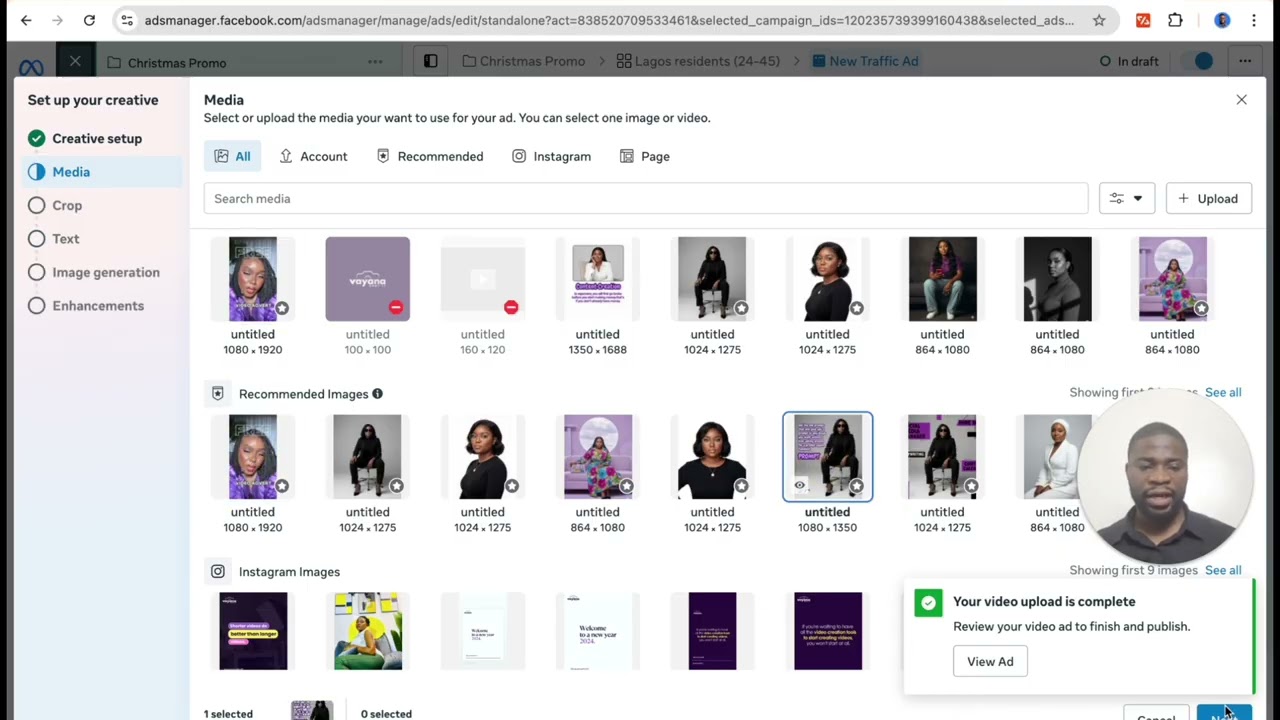Open the New Traffic Ad breadcrumb
This screenshot has height=720, width=1280.
(x=864, y=61)
